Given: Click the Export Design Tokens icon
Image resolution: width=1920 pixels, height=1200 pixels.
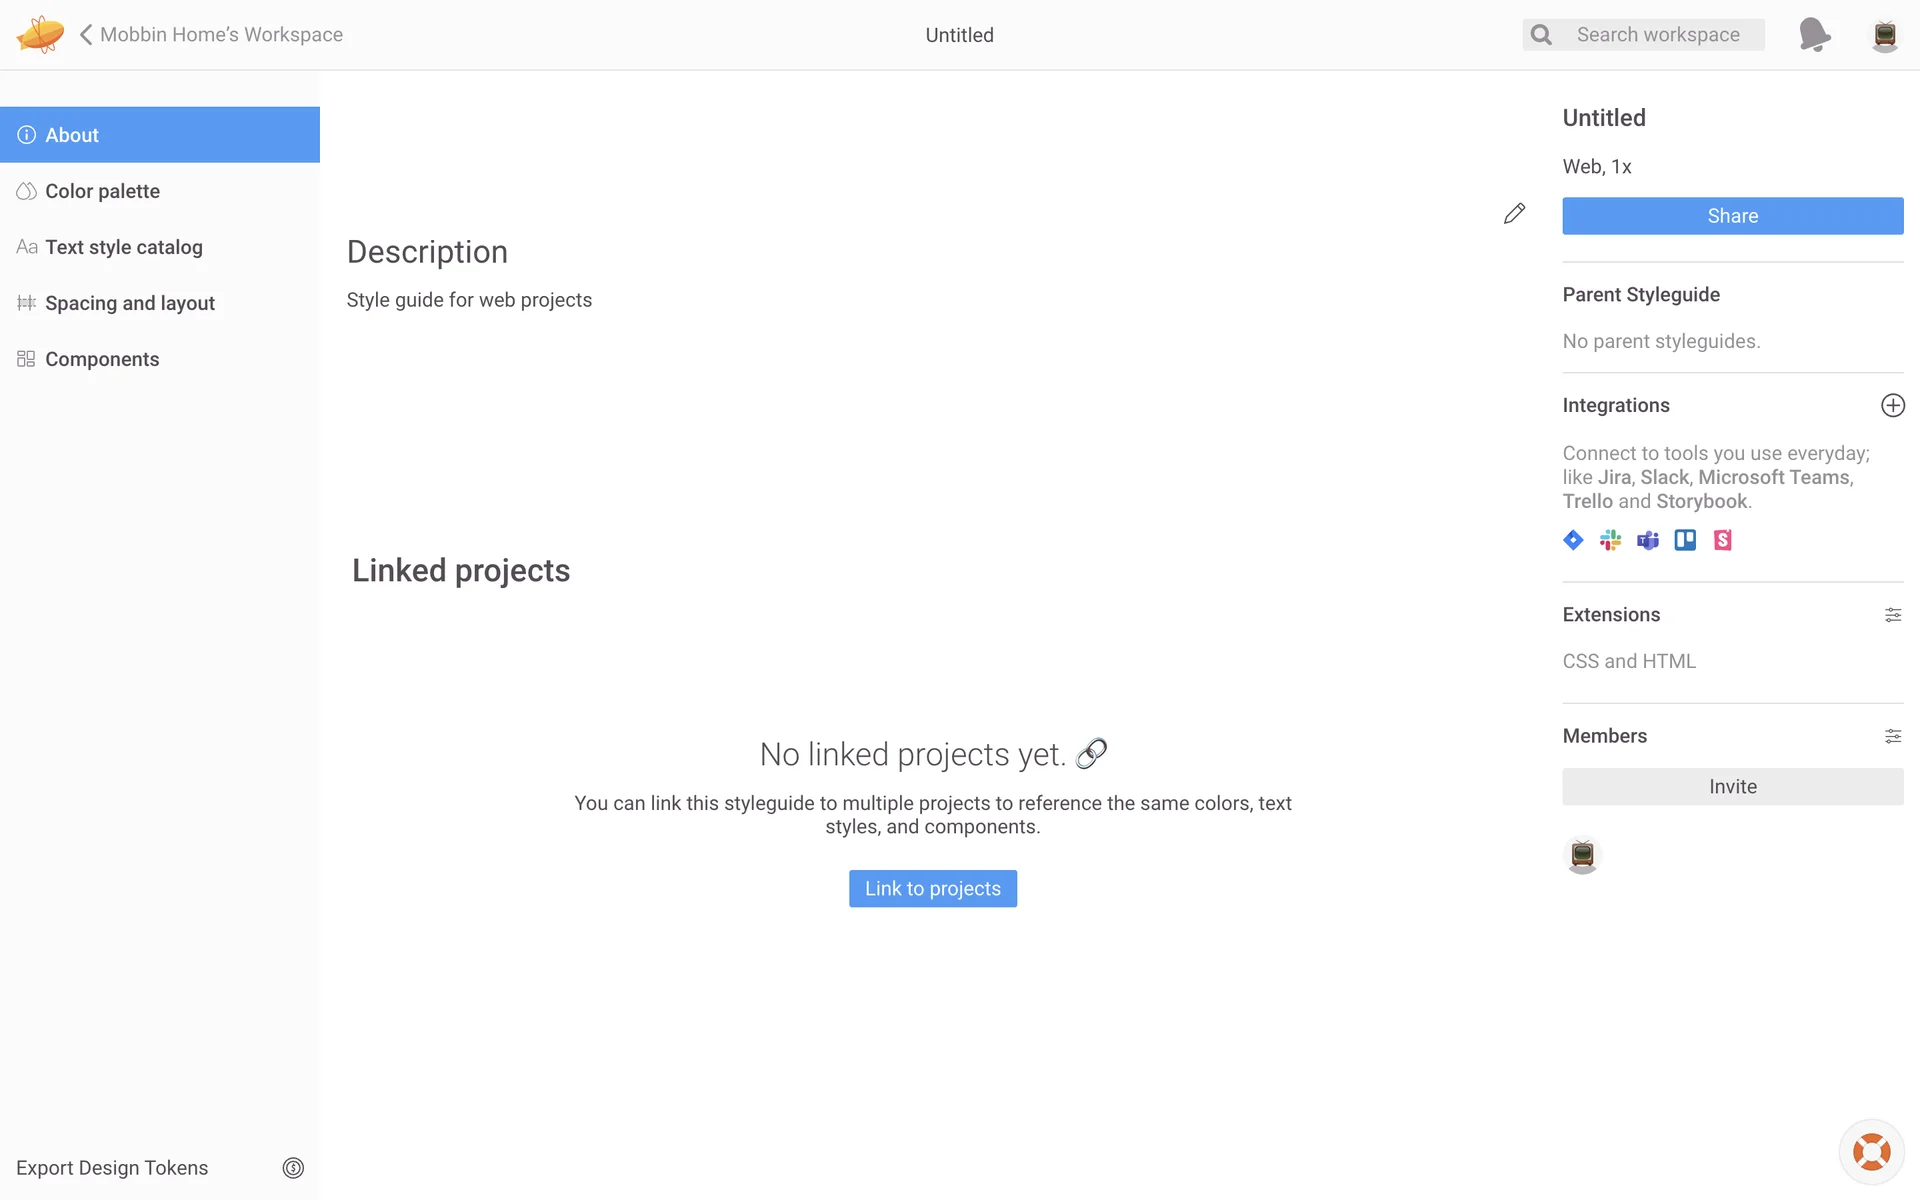Looking at the screenshot, I should [x=293, y=1168].
